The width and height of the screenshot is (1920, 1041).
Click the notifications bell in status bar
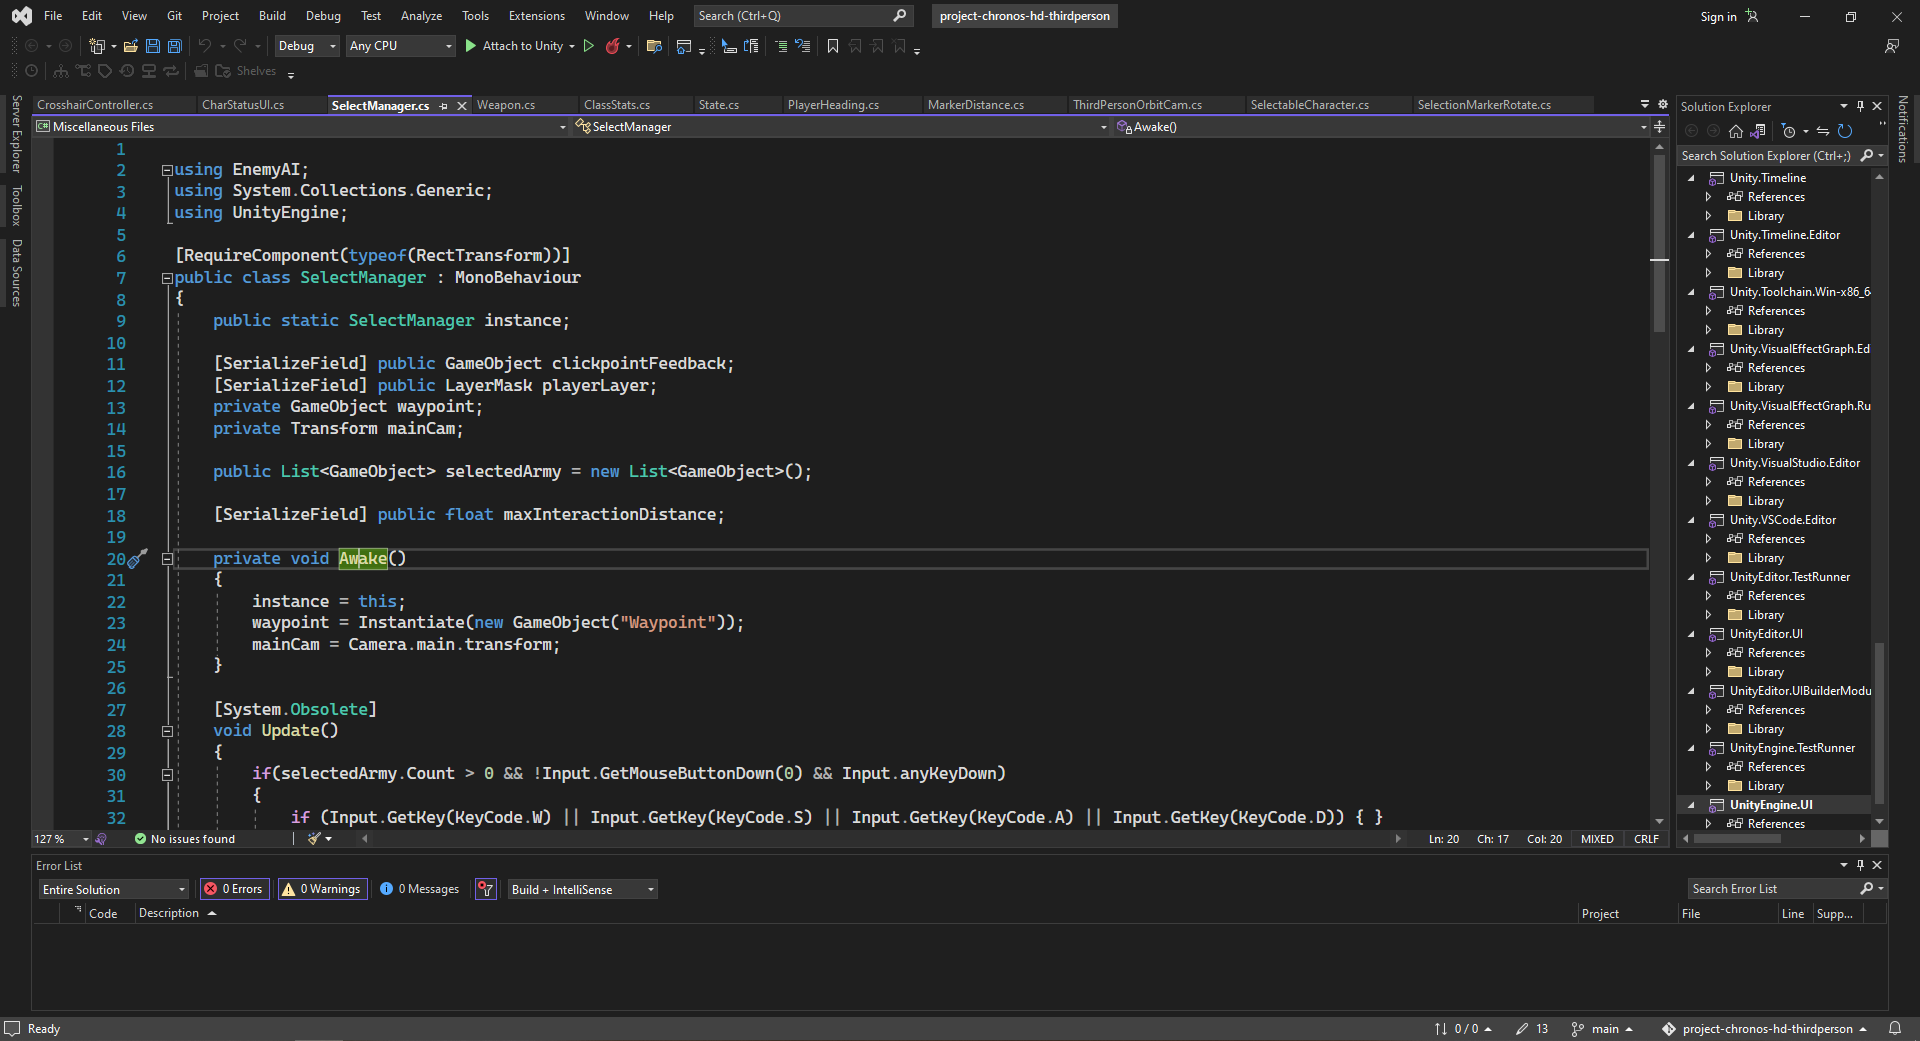pyautogui.click(x=1895, y=1028)
